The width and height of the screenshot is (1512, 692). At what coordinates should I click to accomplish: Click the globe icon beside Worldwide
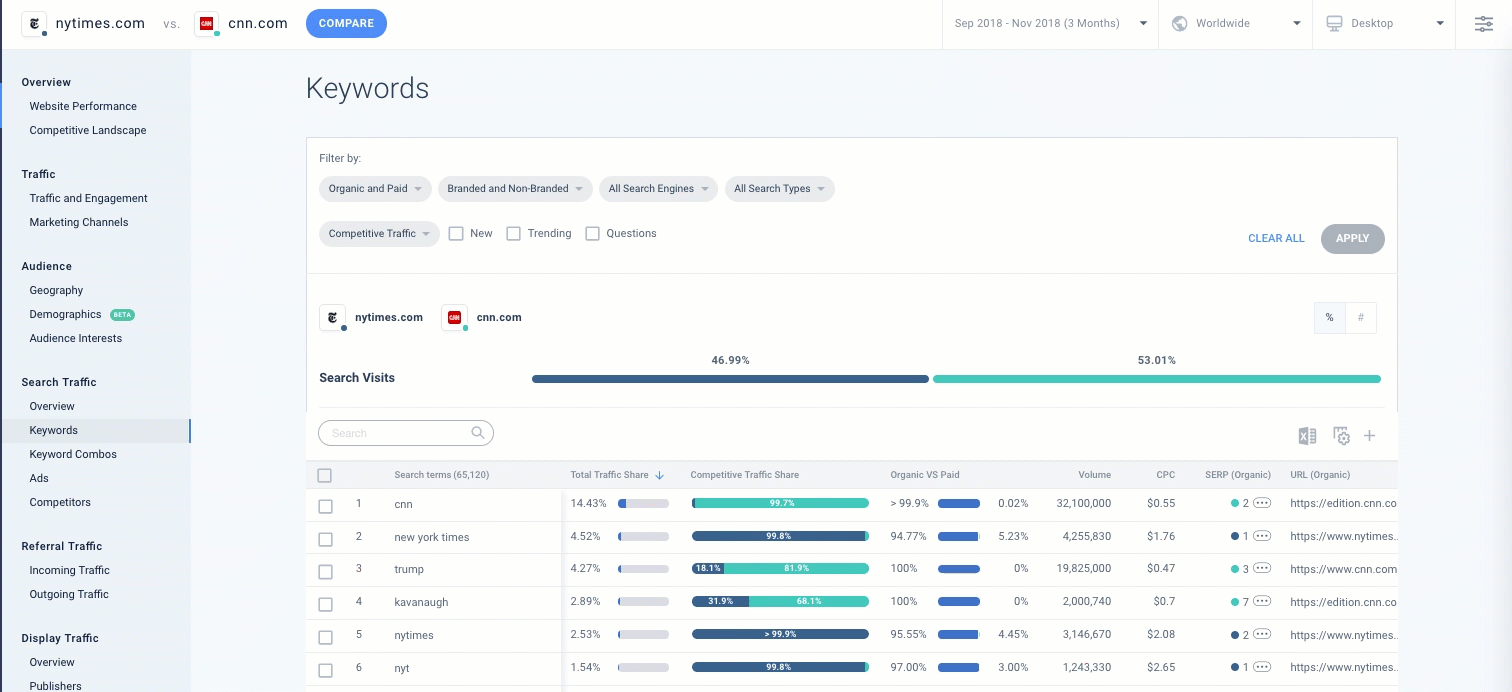tap(1179, 23)
